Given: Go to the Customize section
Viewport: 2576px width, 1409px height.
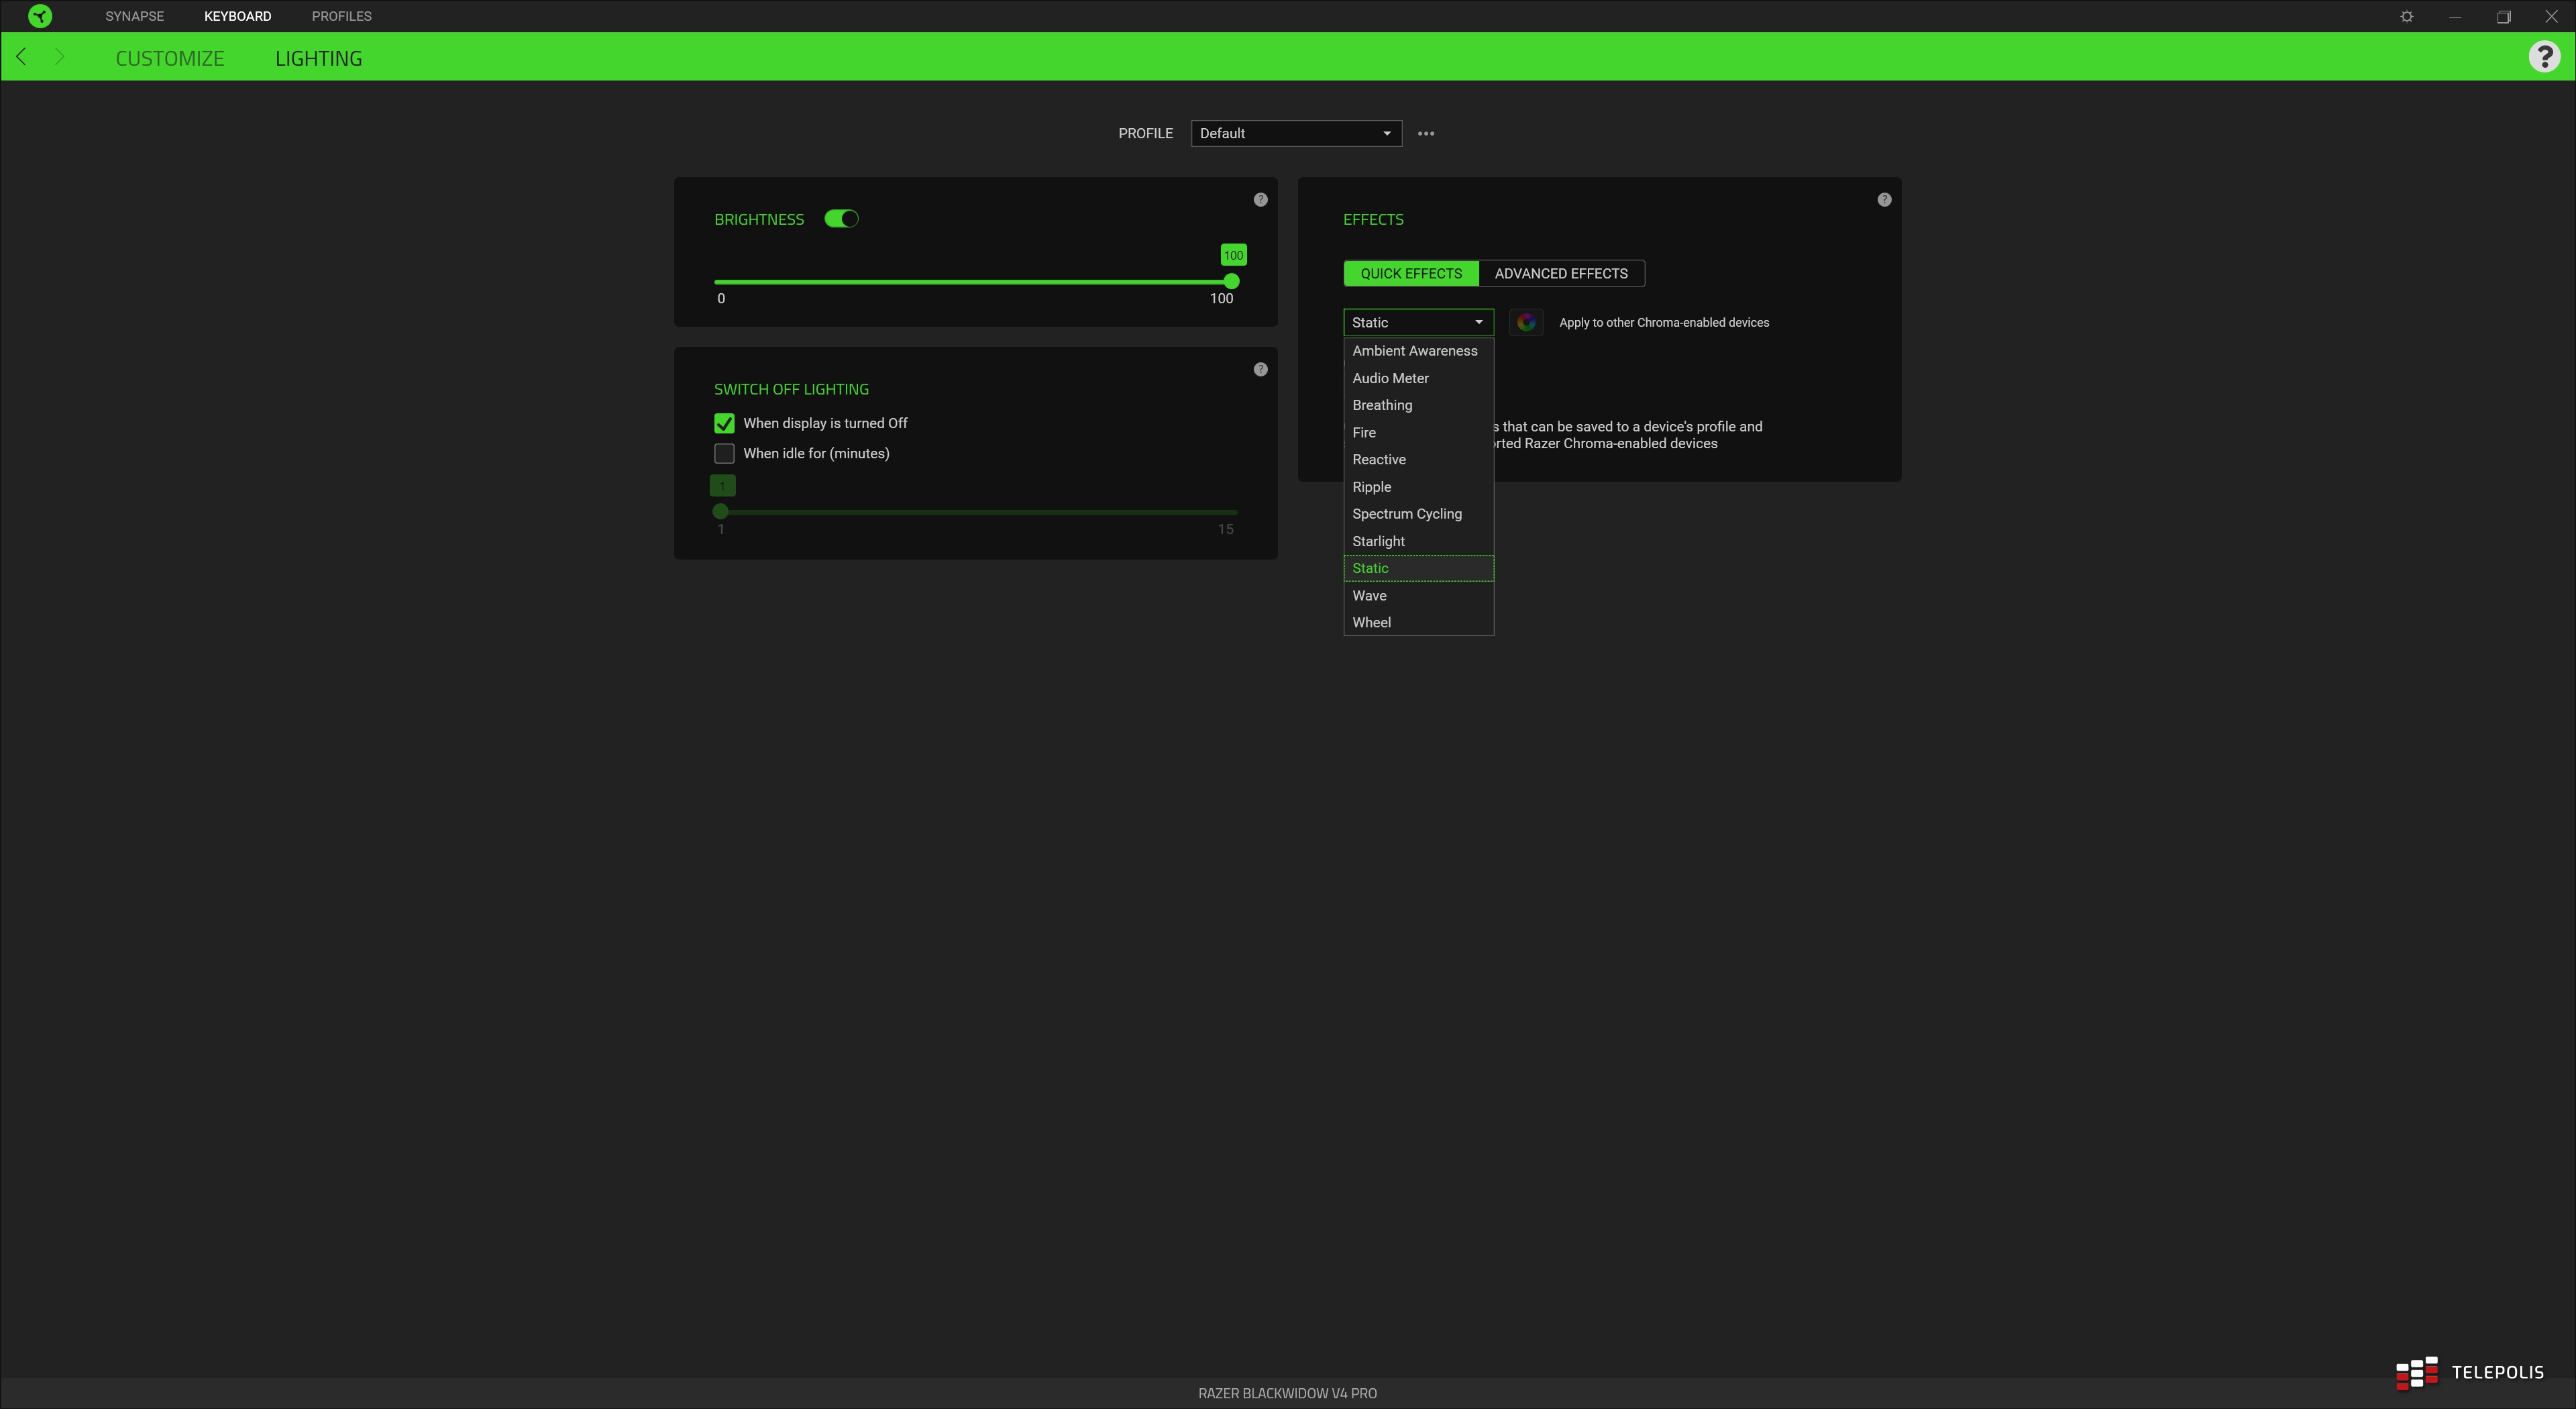Looking at the screenshot, I should pyautogui.click(x=170, y=58).
